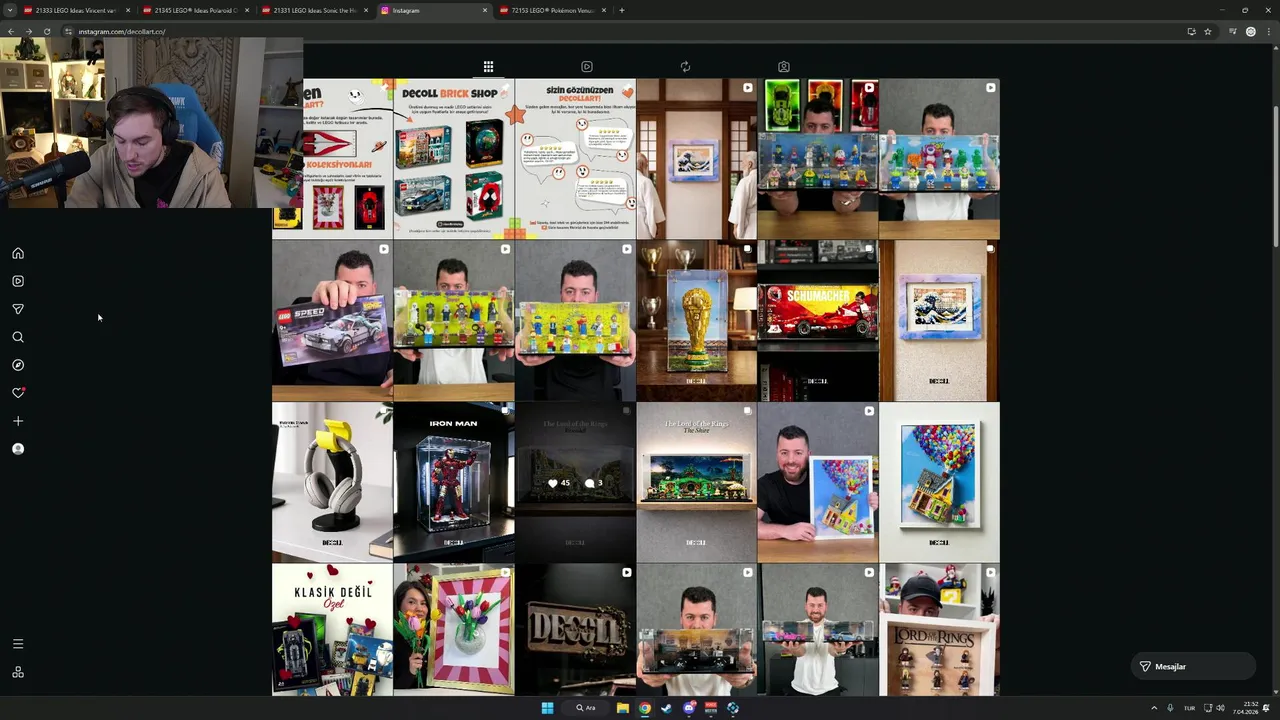This screenshot has height=720, width=1280.
Task: Click the Create plus icon in sidebar
Action: pos(18,421)
